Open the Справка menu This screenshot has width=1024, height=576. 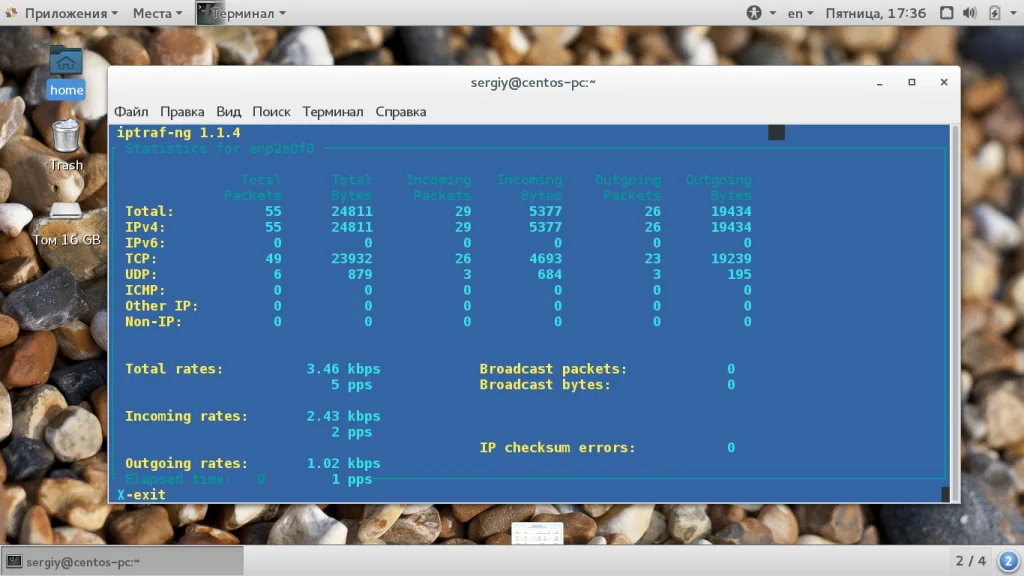click(401, 112)
